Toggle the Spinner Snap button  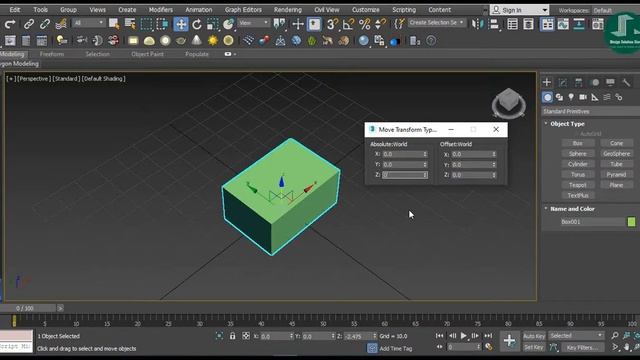pyautogui.click(x=380, y=24)
